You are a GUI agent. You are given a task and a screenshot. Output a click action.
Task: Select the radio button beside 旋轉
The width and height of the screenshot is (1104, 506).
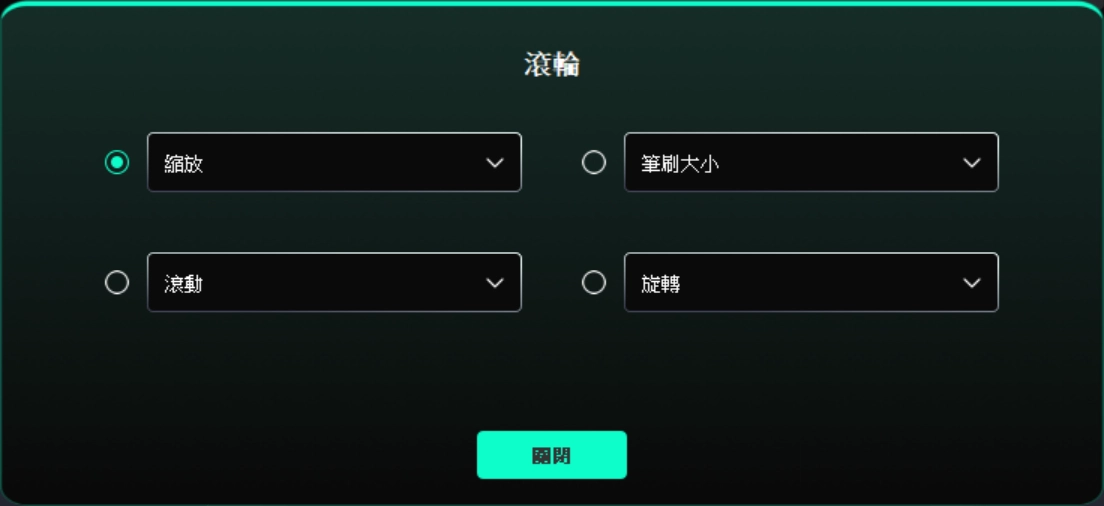click(x=594, y=283)
